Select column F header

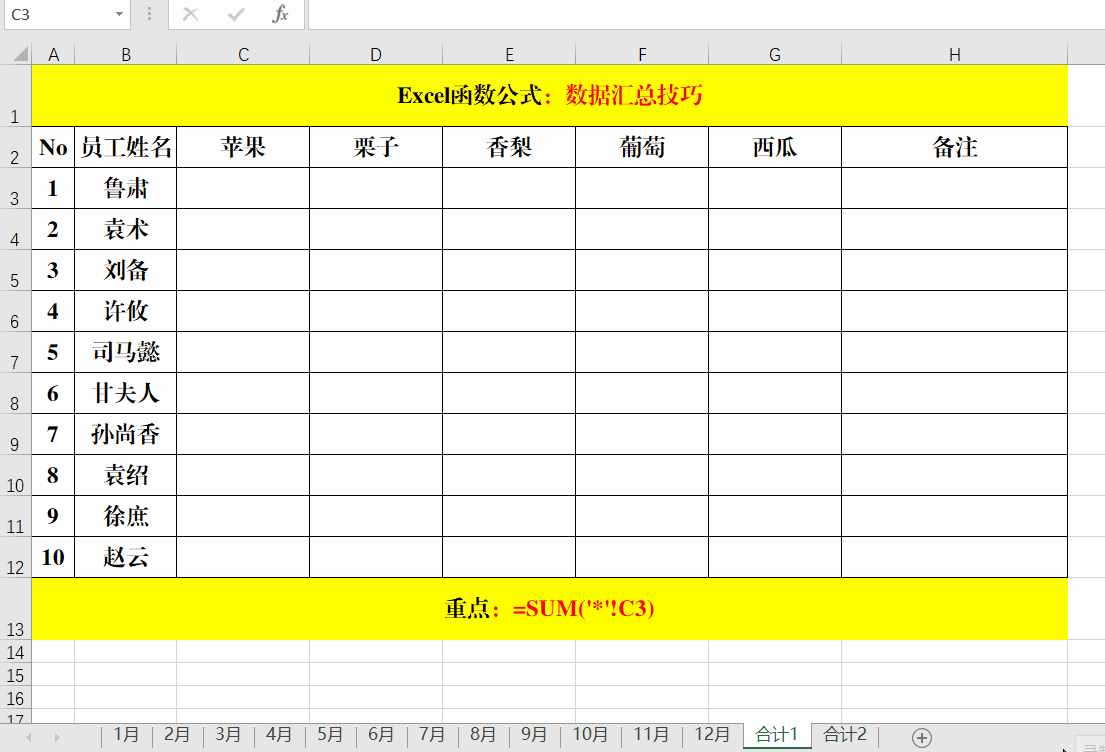coord(642,54)
